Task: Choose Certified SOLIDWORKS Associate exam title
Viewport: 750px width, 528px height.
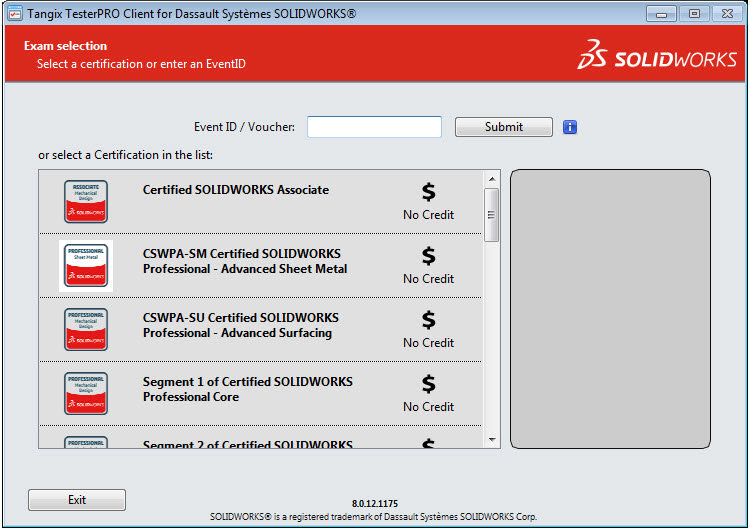Action: [x=236, y=190]
